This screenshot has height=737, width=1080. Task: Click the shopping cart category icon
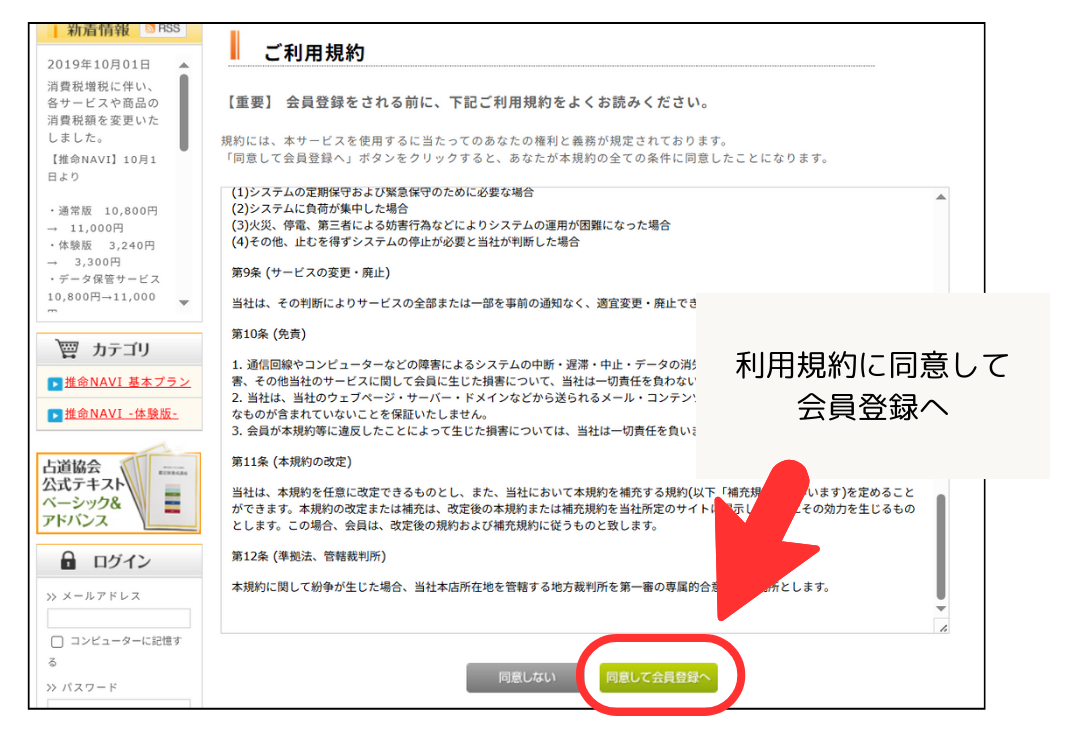[x=67, y=349]
